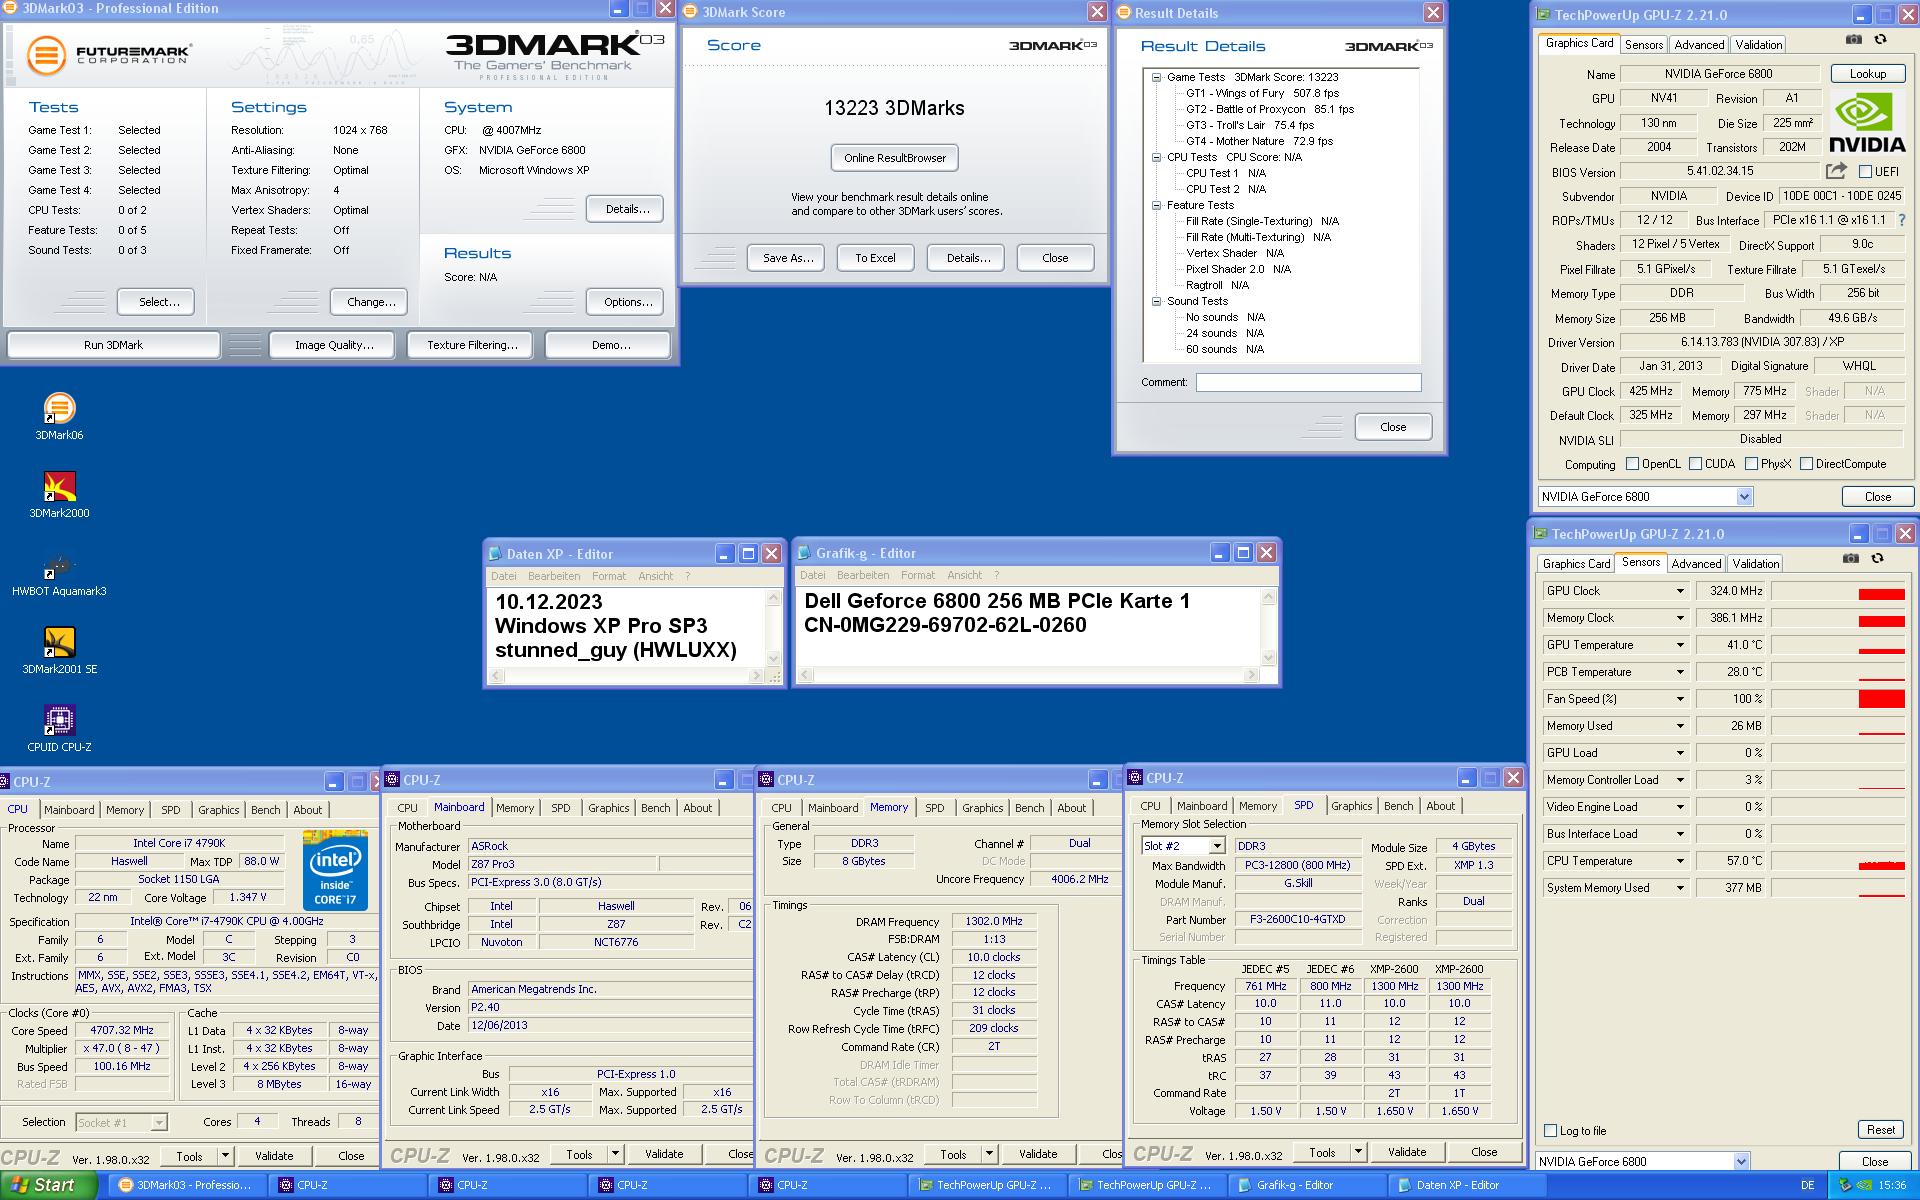
Task: Click the CPU Temperature sensor graph
Action: point(1838,861)
